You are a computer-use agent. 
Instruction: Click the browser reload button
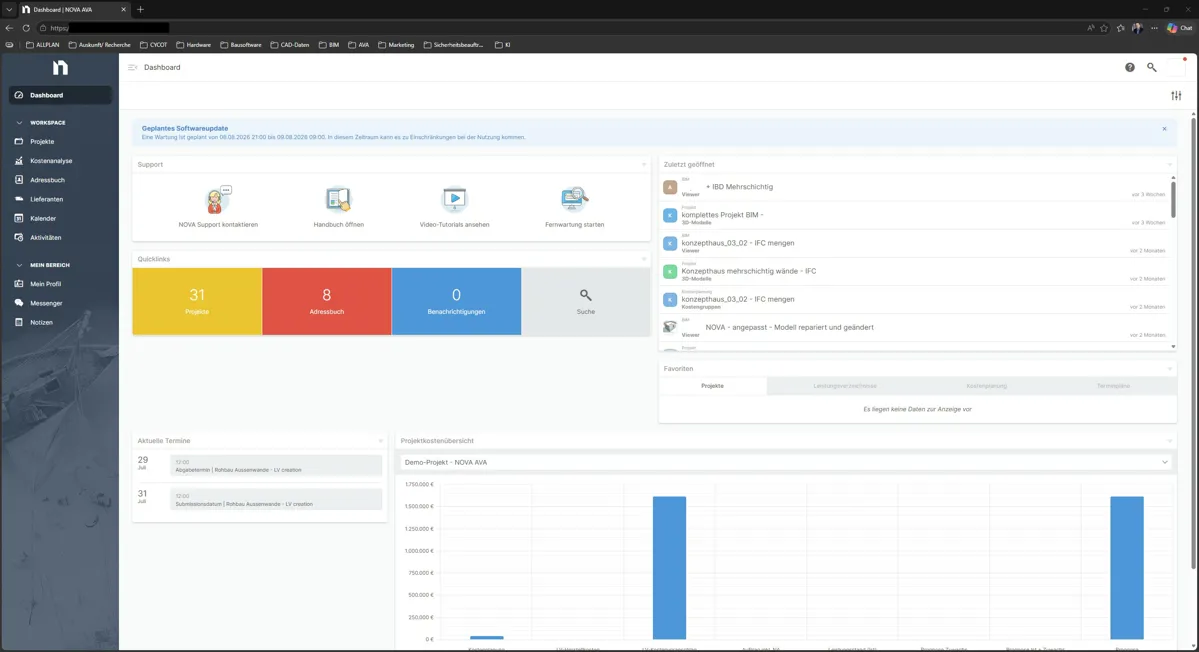pos(26,28)
